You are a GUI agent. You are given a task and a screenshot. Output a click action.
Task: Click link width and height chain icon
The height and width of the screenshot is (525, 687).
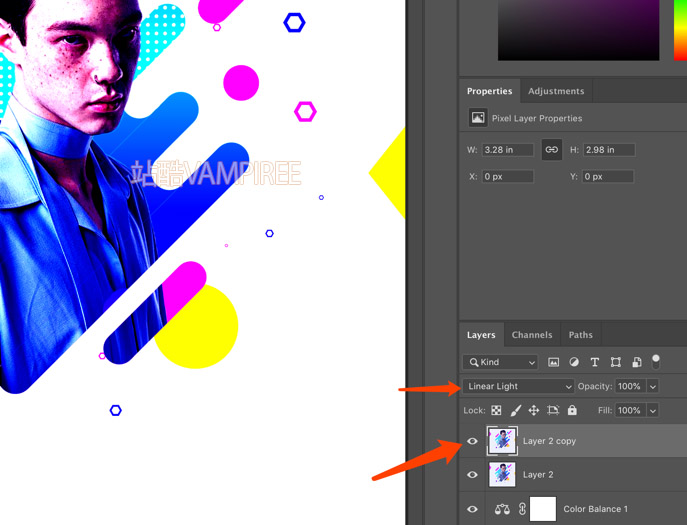(552, 149)
